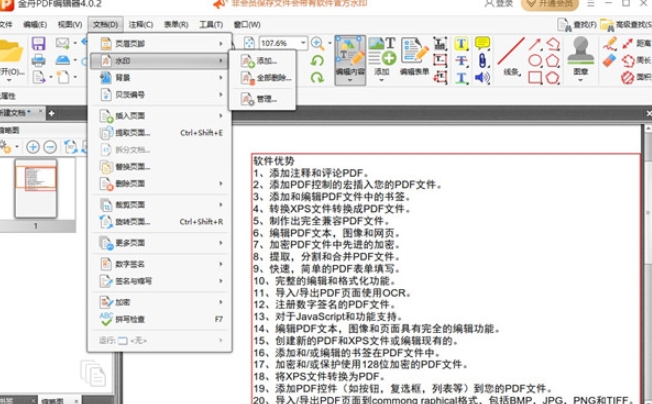Click the save floppy disk icon
Screen dimensions: 652x404
click(38, 44)
